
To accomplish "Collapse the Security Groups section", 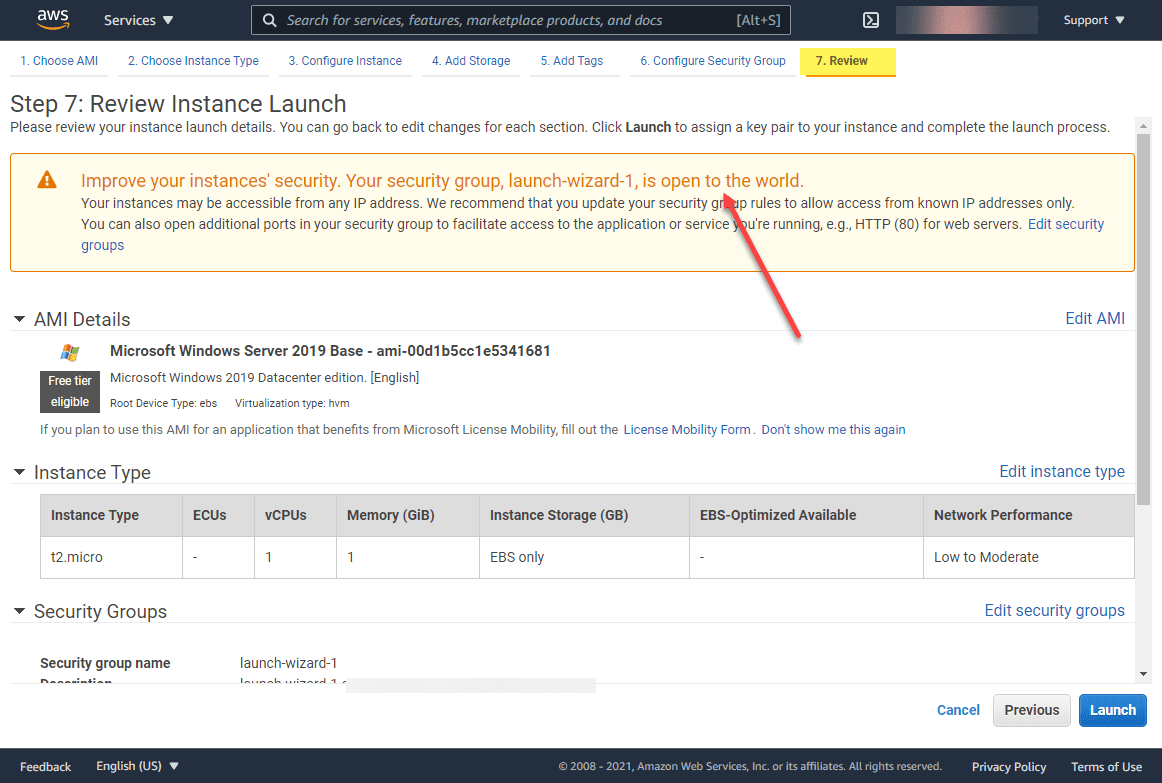I will 19,611.
